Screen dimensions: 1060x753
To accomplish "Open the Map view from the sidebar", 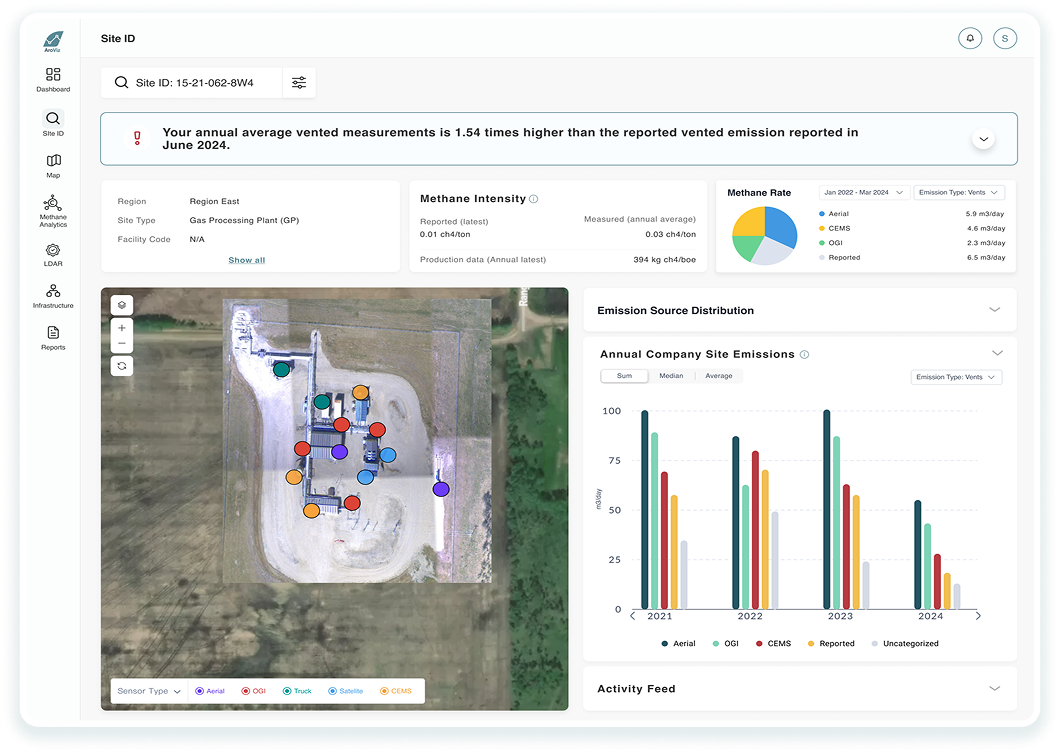I will tap(53, 166).
